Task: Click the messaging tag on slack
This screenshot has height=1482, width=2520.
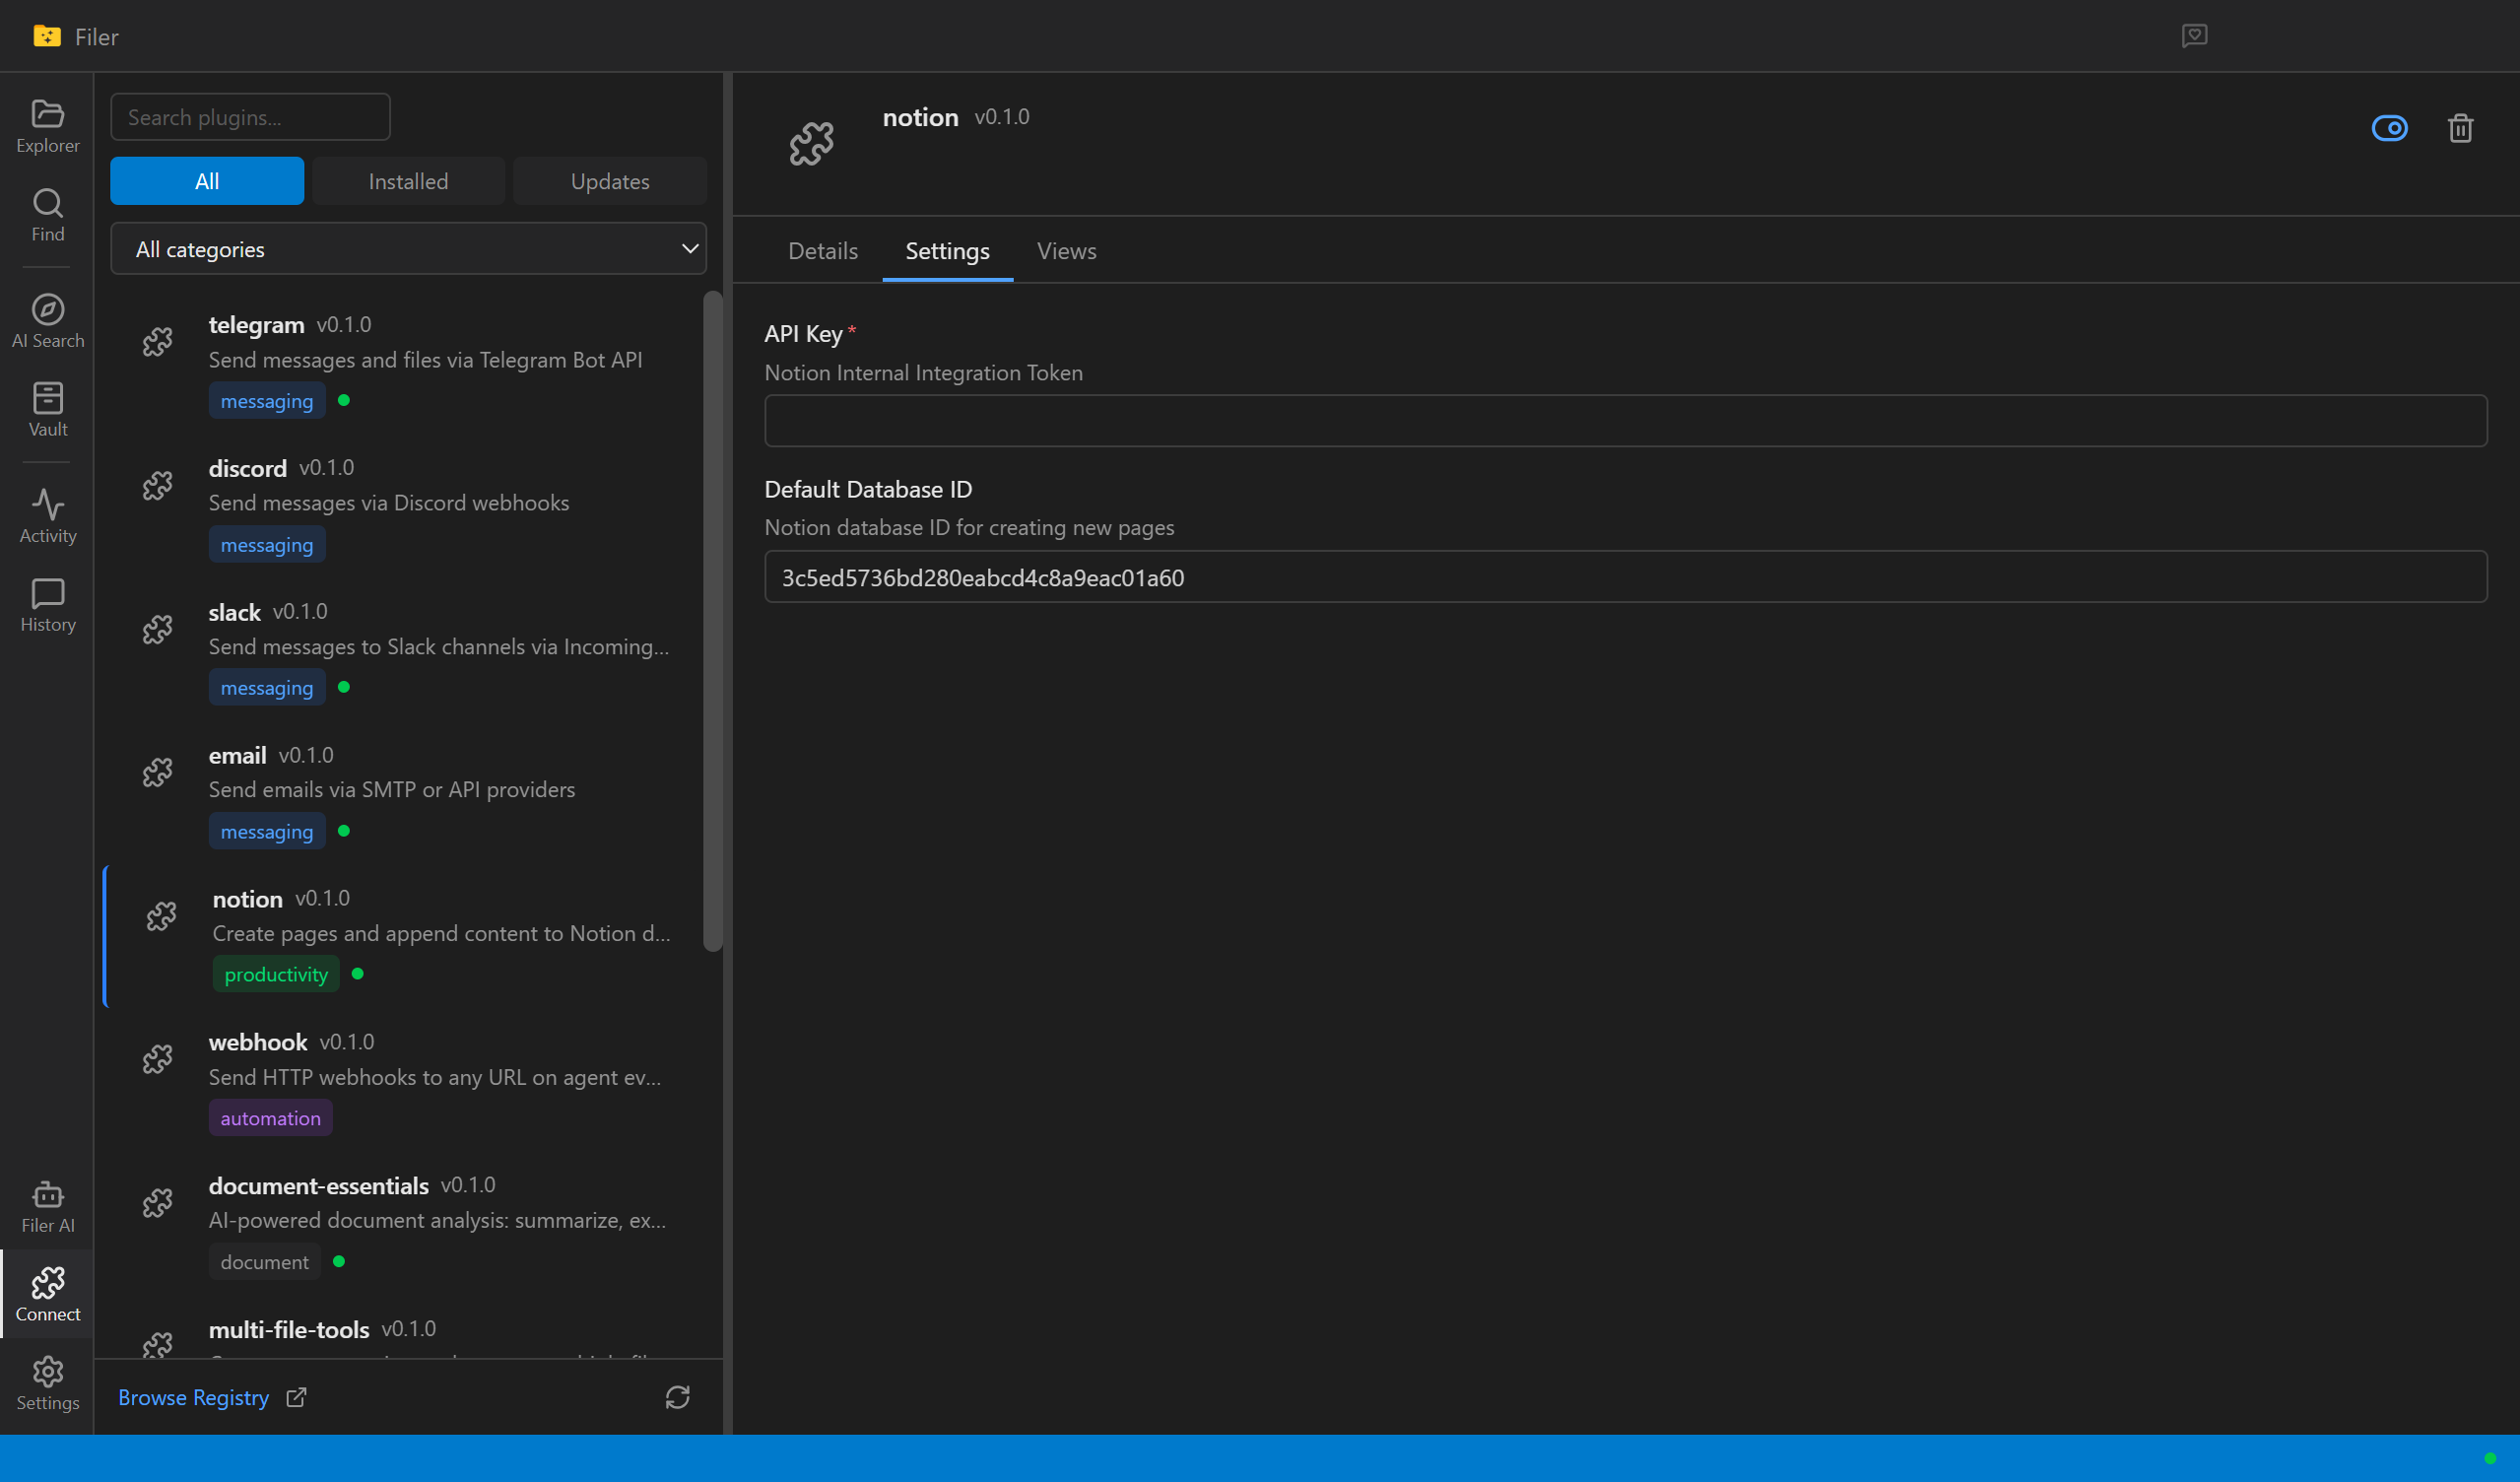Action: 267,688
